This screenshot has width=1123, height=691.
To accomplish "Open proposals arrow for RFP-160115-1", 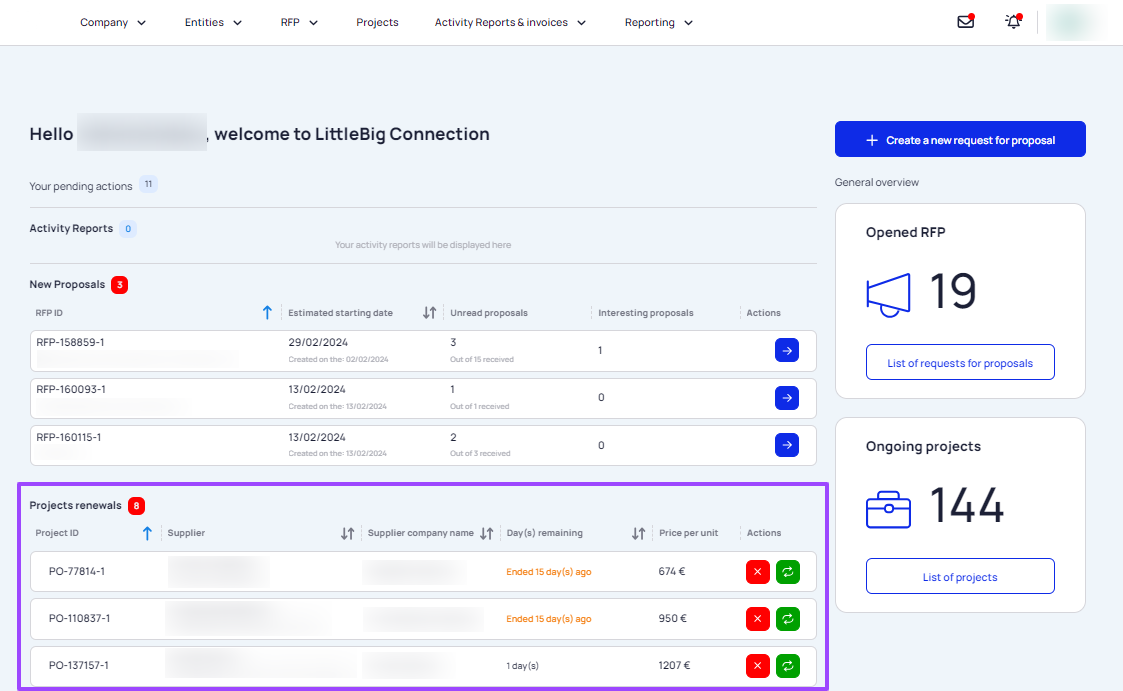I will tap(786, 445).
